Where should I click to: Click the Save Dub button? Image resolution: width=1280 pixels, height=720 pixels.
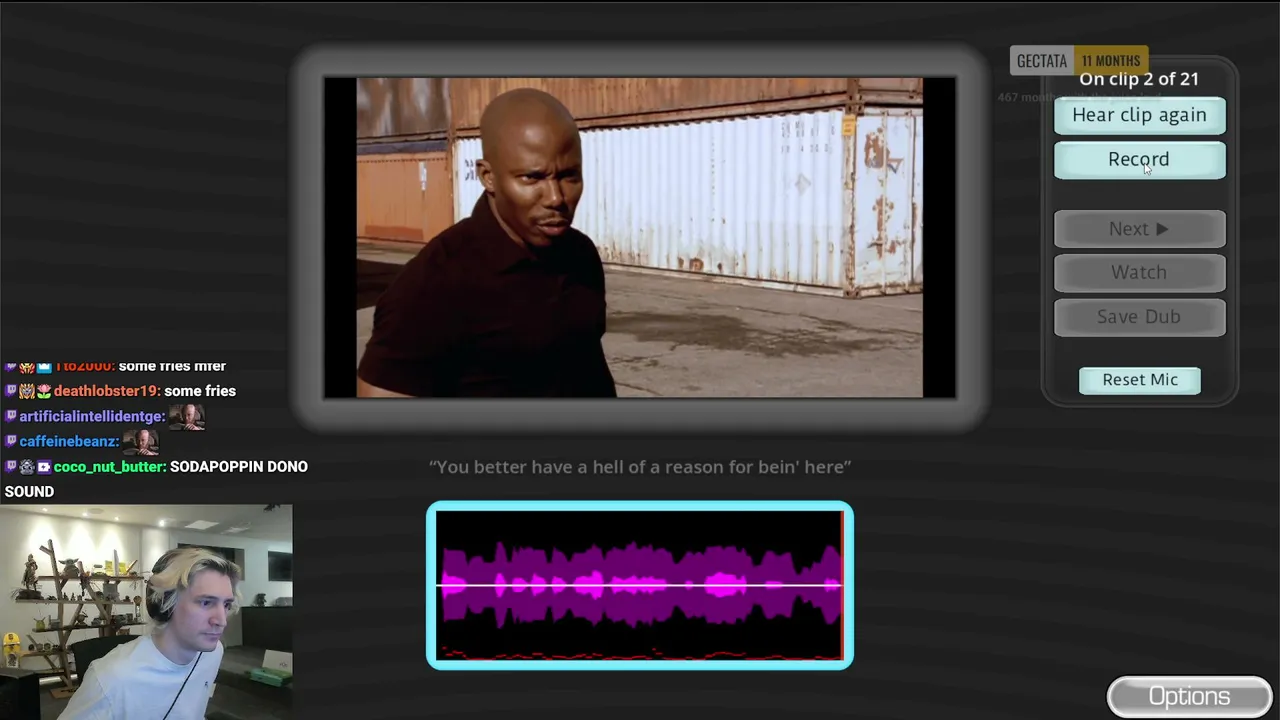click(x=1139, y=317)
